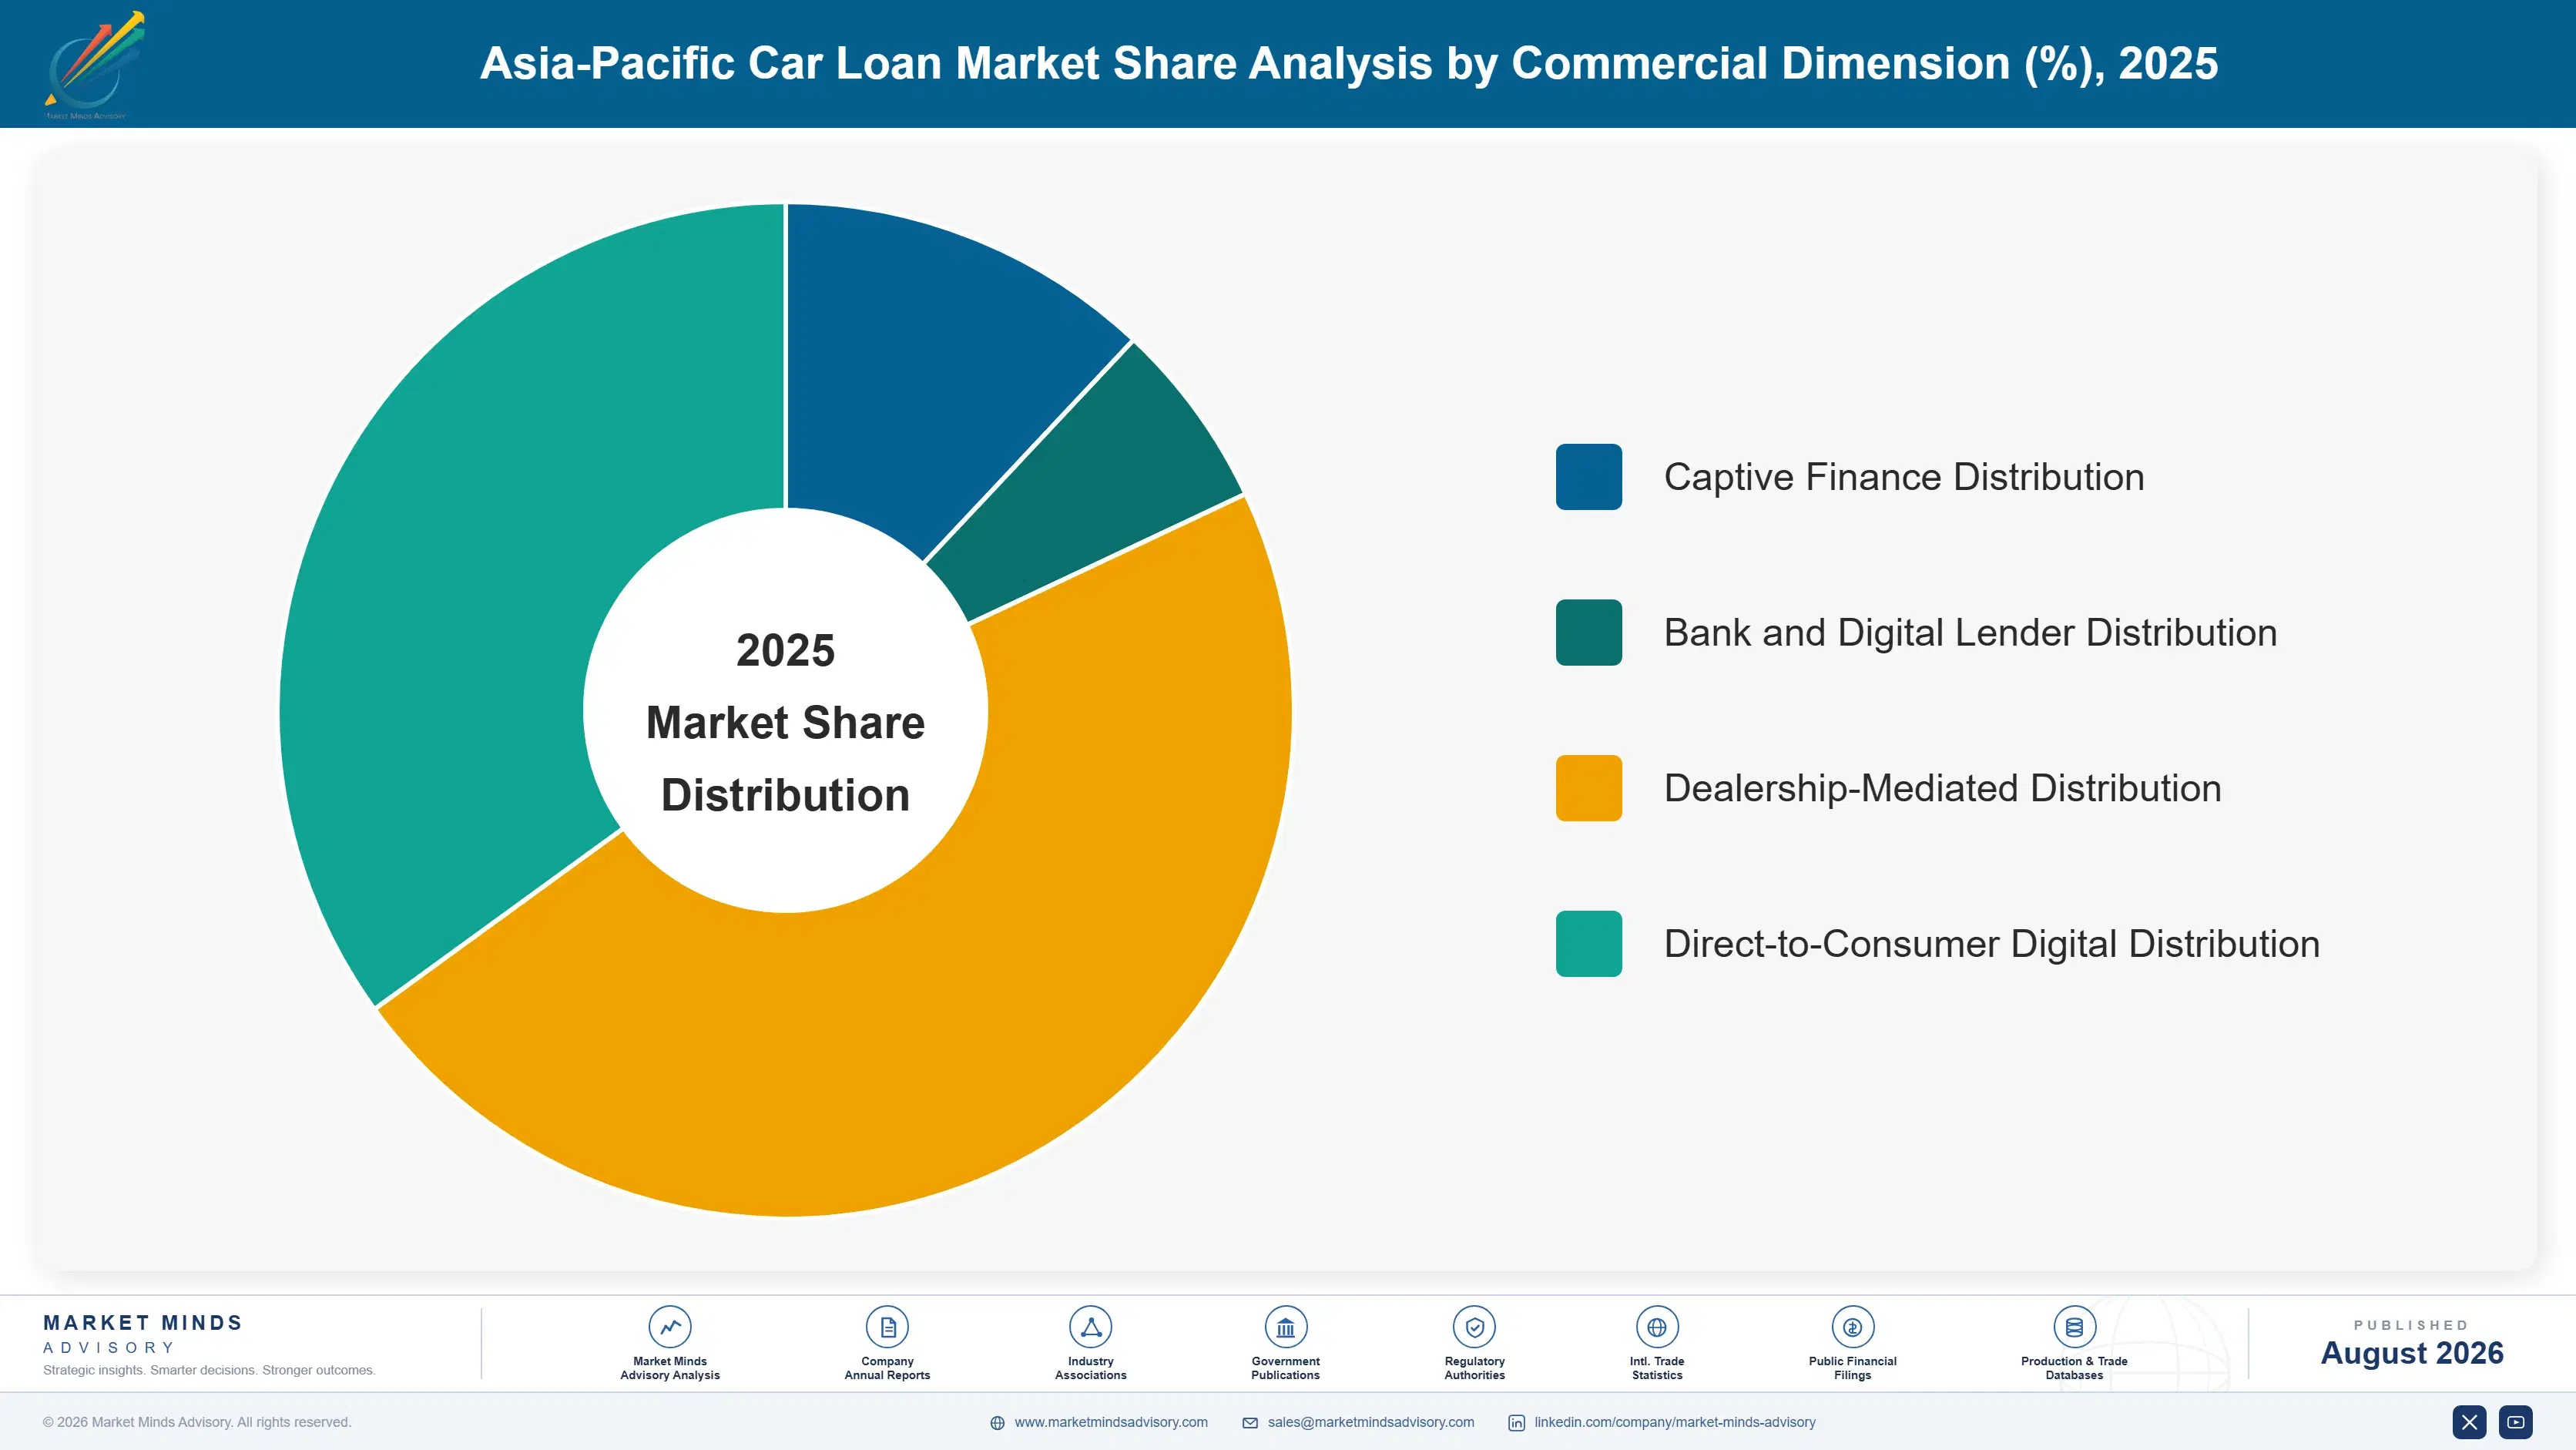Click the 'August 2026' published date
The width and height of the screenshot is (2576, 1450).
click(x=2412, y=1353)
